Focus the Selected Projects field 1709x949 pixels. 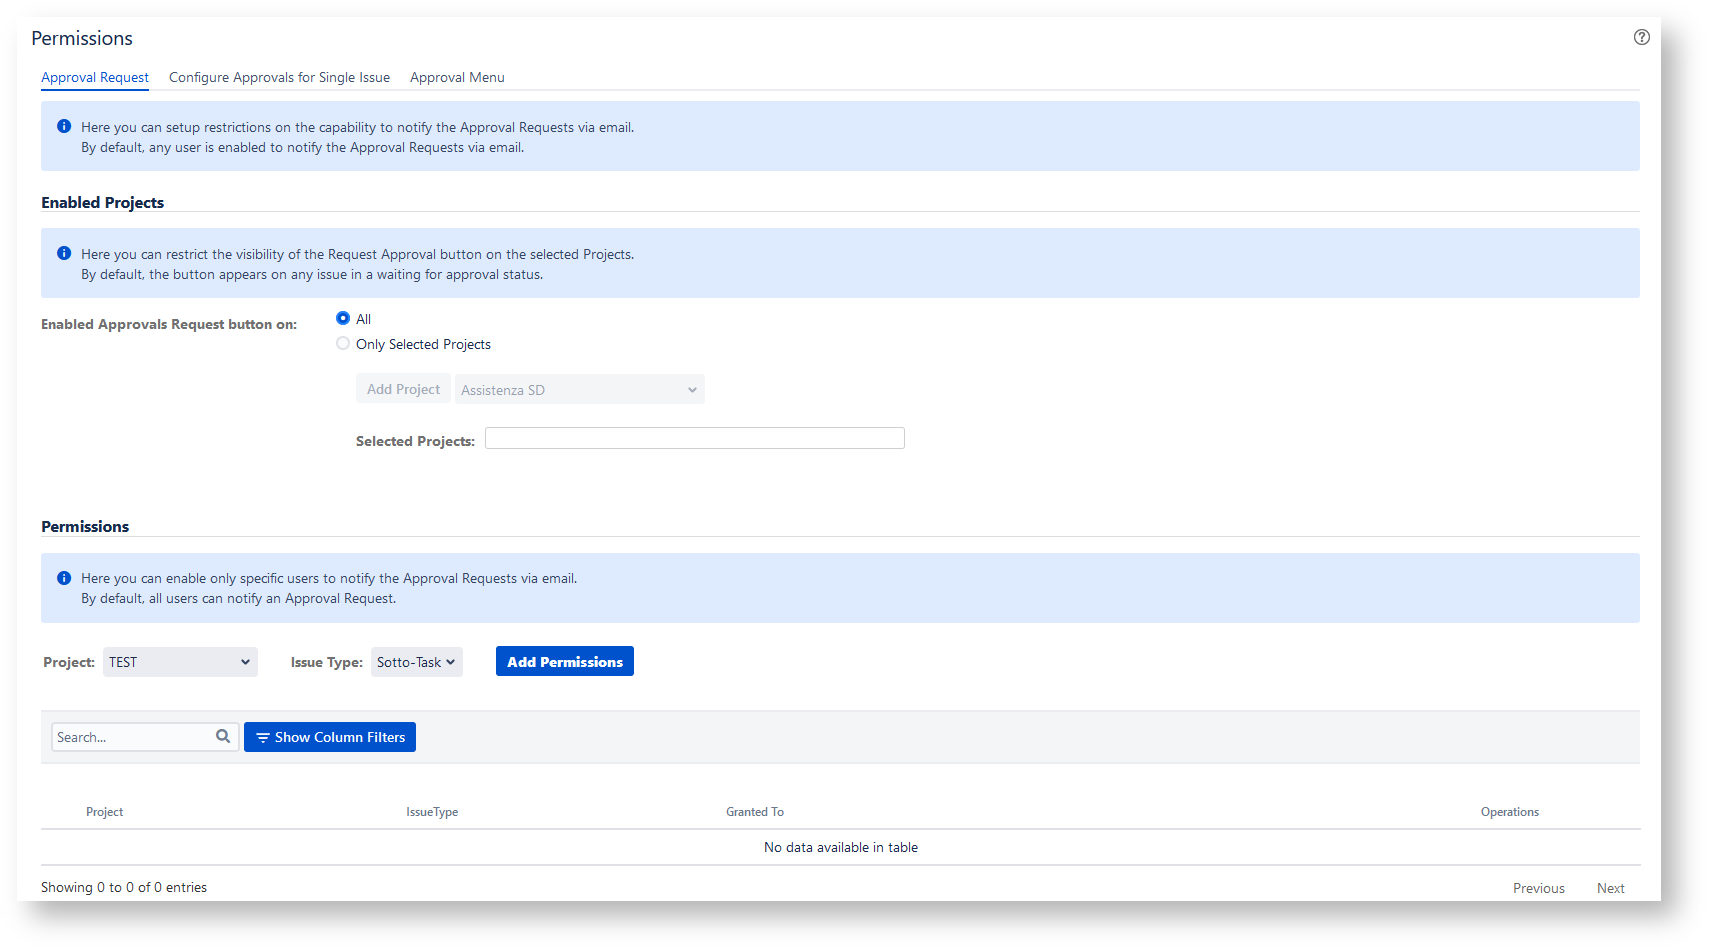point(694,438)
